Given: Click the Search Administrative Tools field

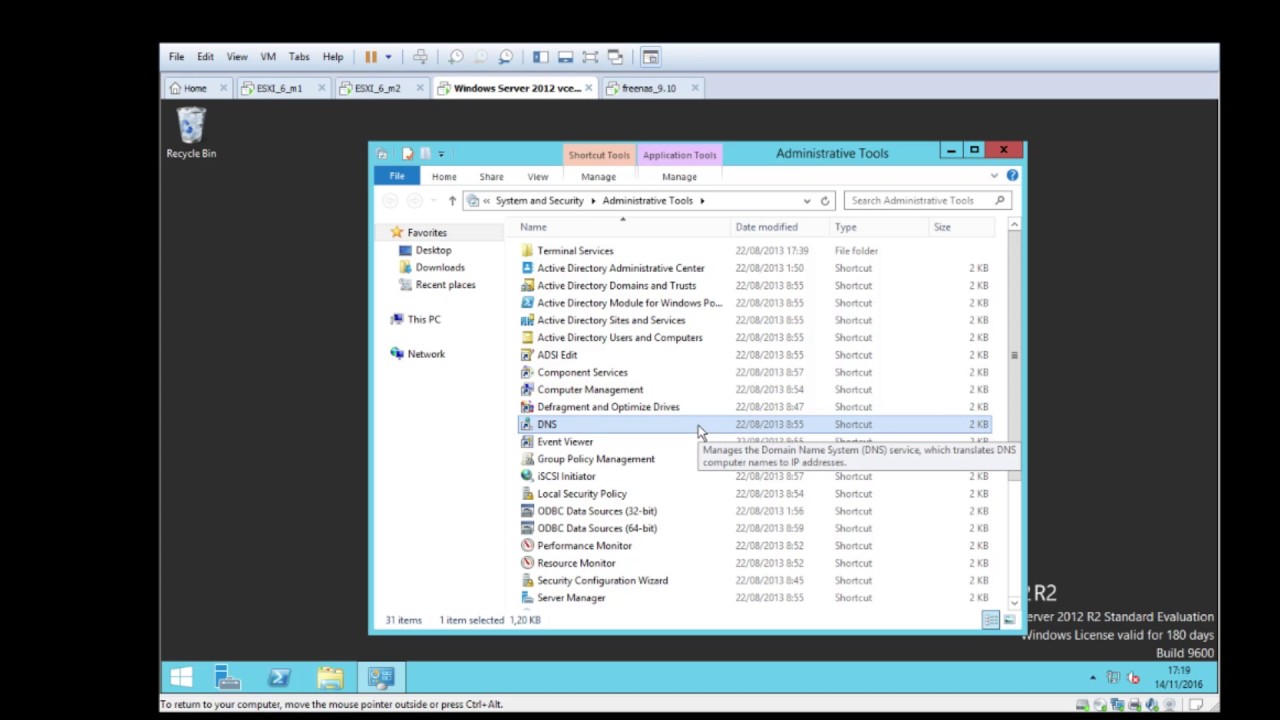Looking at the screenshot, I should click(927, 201).
